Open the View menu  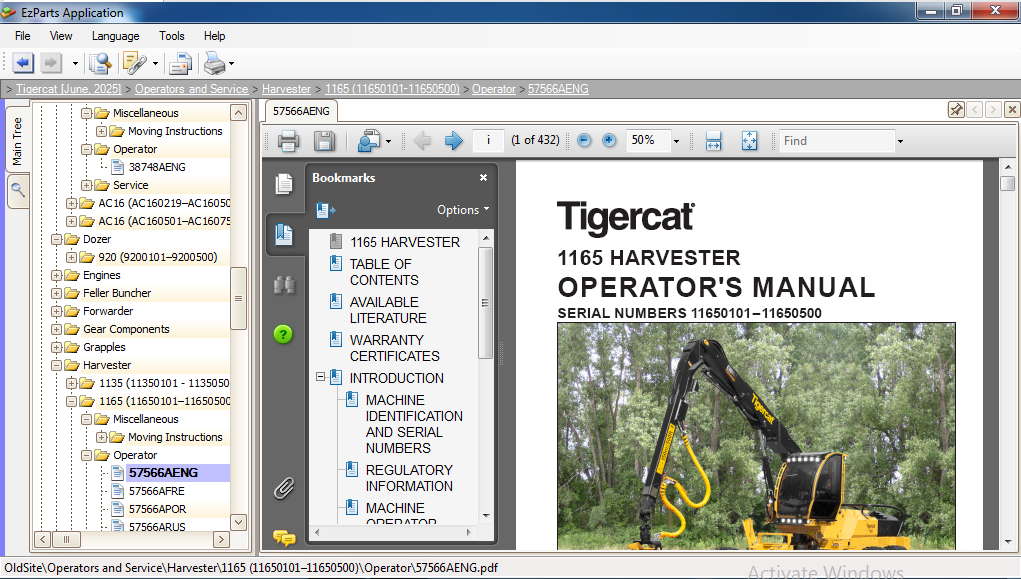(61, 36)
